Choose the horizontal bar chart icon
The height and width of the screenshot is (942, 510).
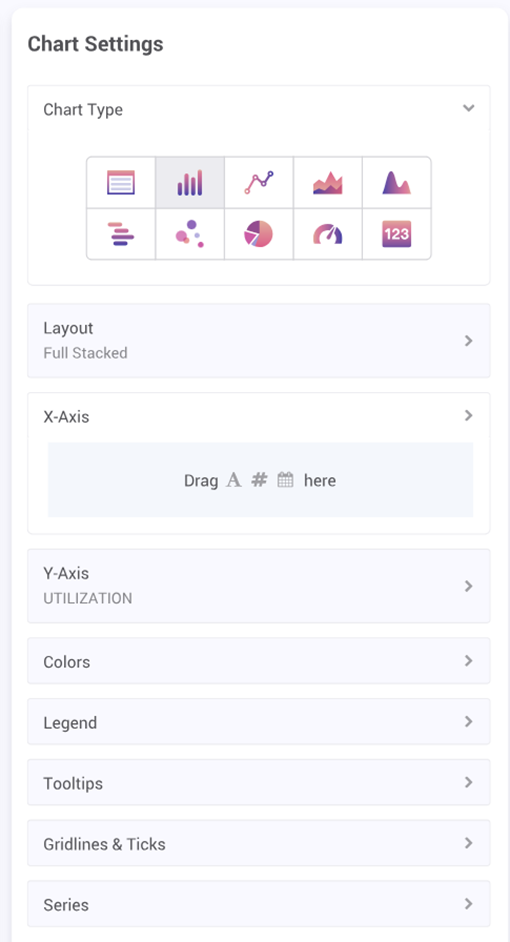(x=121, y=234)
